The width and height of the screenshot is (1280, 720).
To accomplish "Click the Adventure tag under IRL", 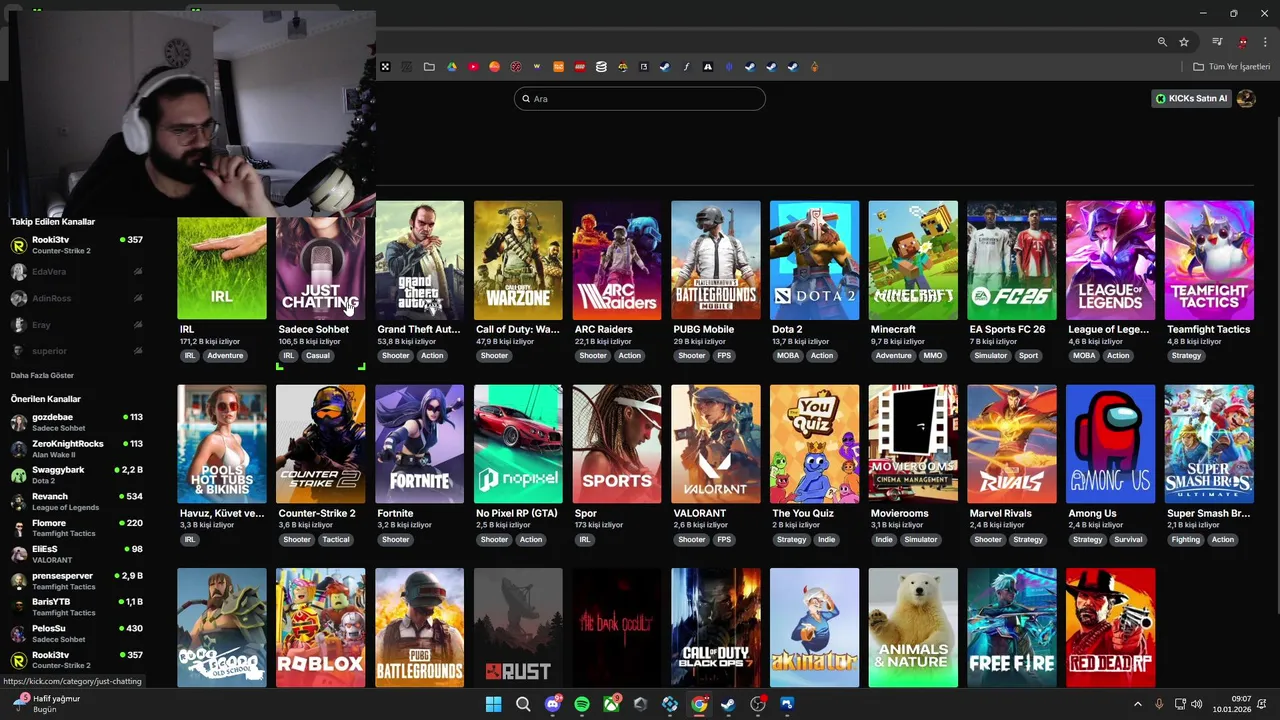I will pyautogui.click(x=225, y=356).
